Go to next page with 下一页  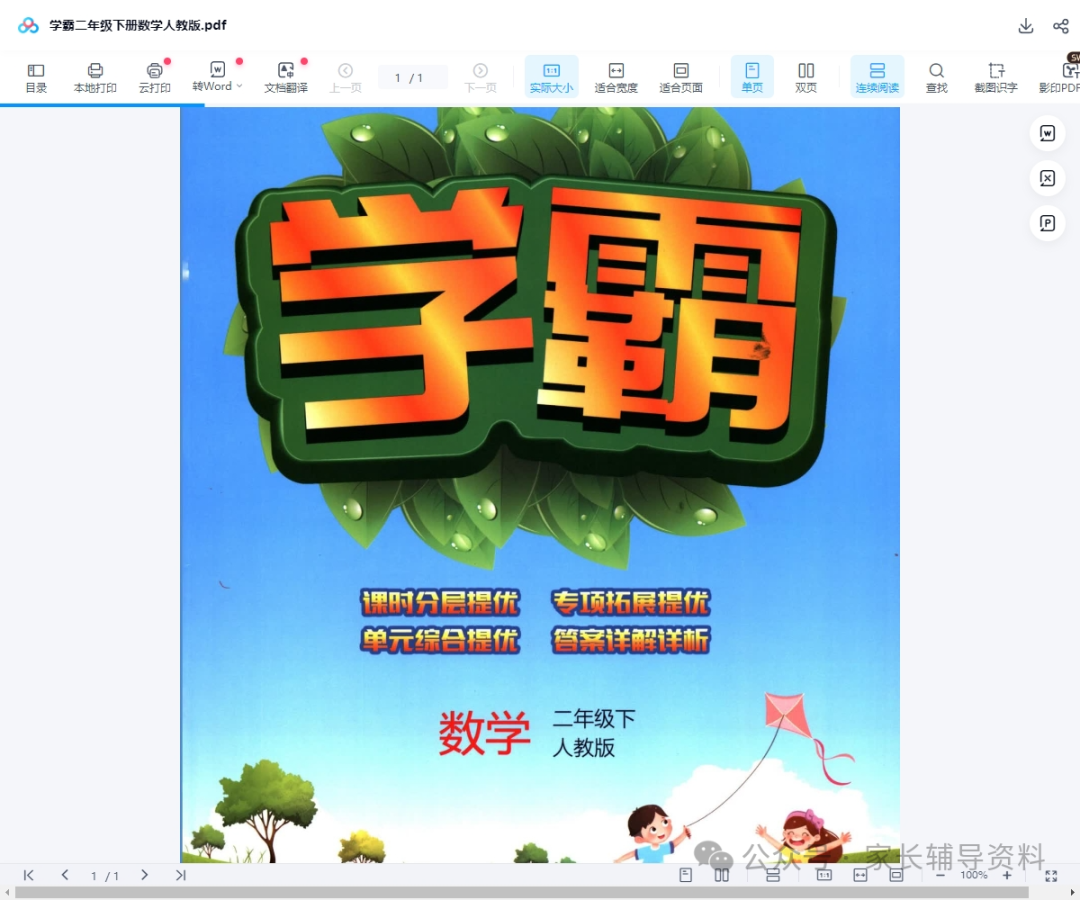(x=480, y=78)
